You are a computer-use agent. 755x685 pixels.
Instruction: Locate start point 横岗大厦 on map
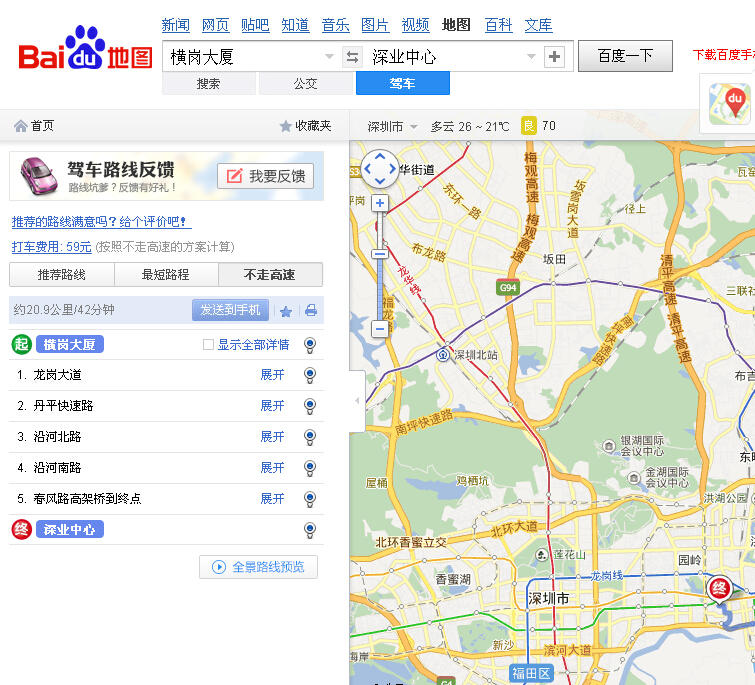310,345
